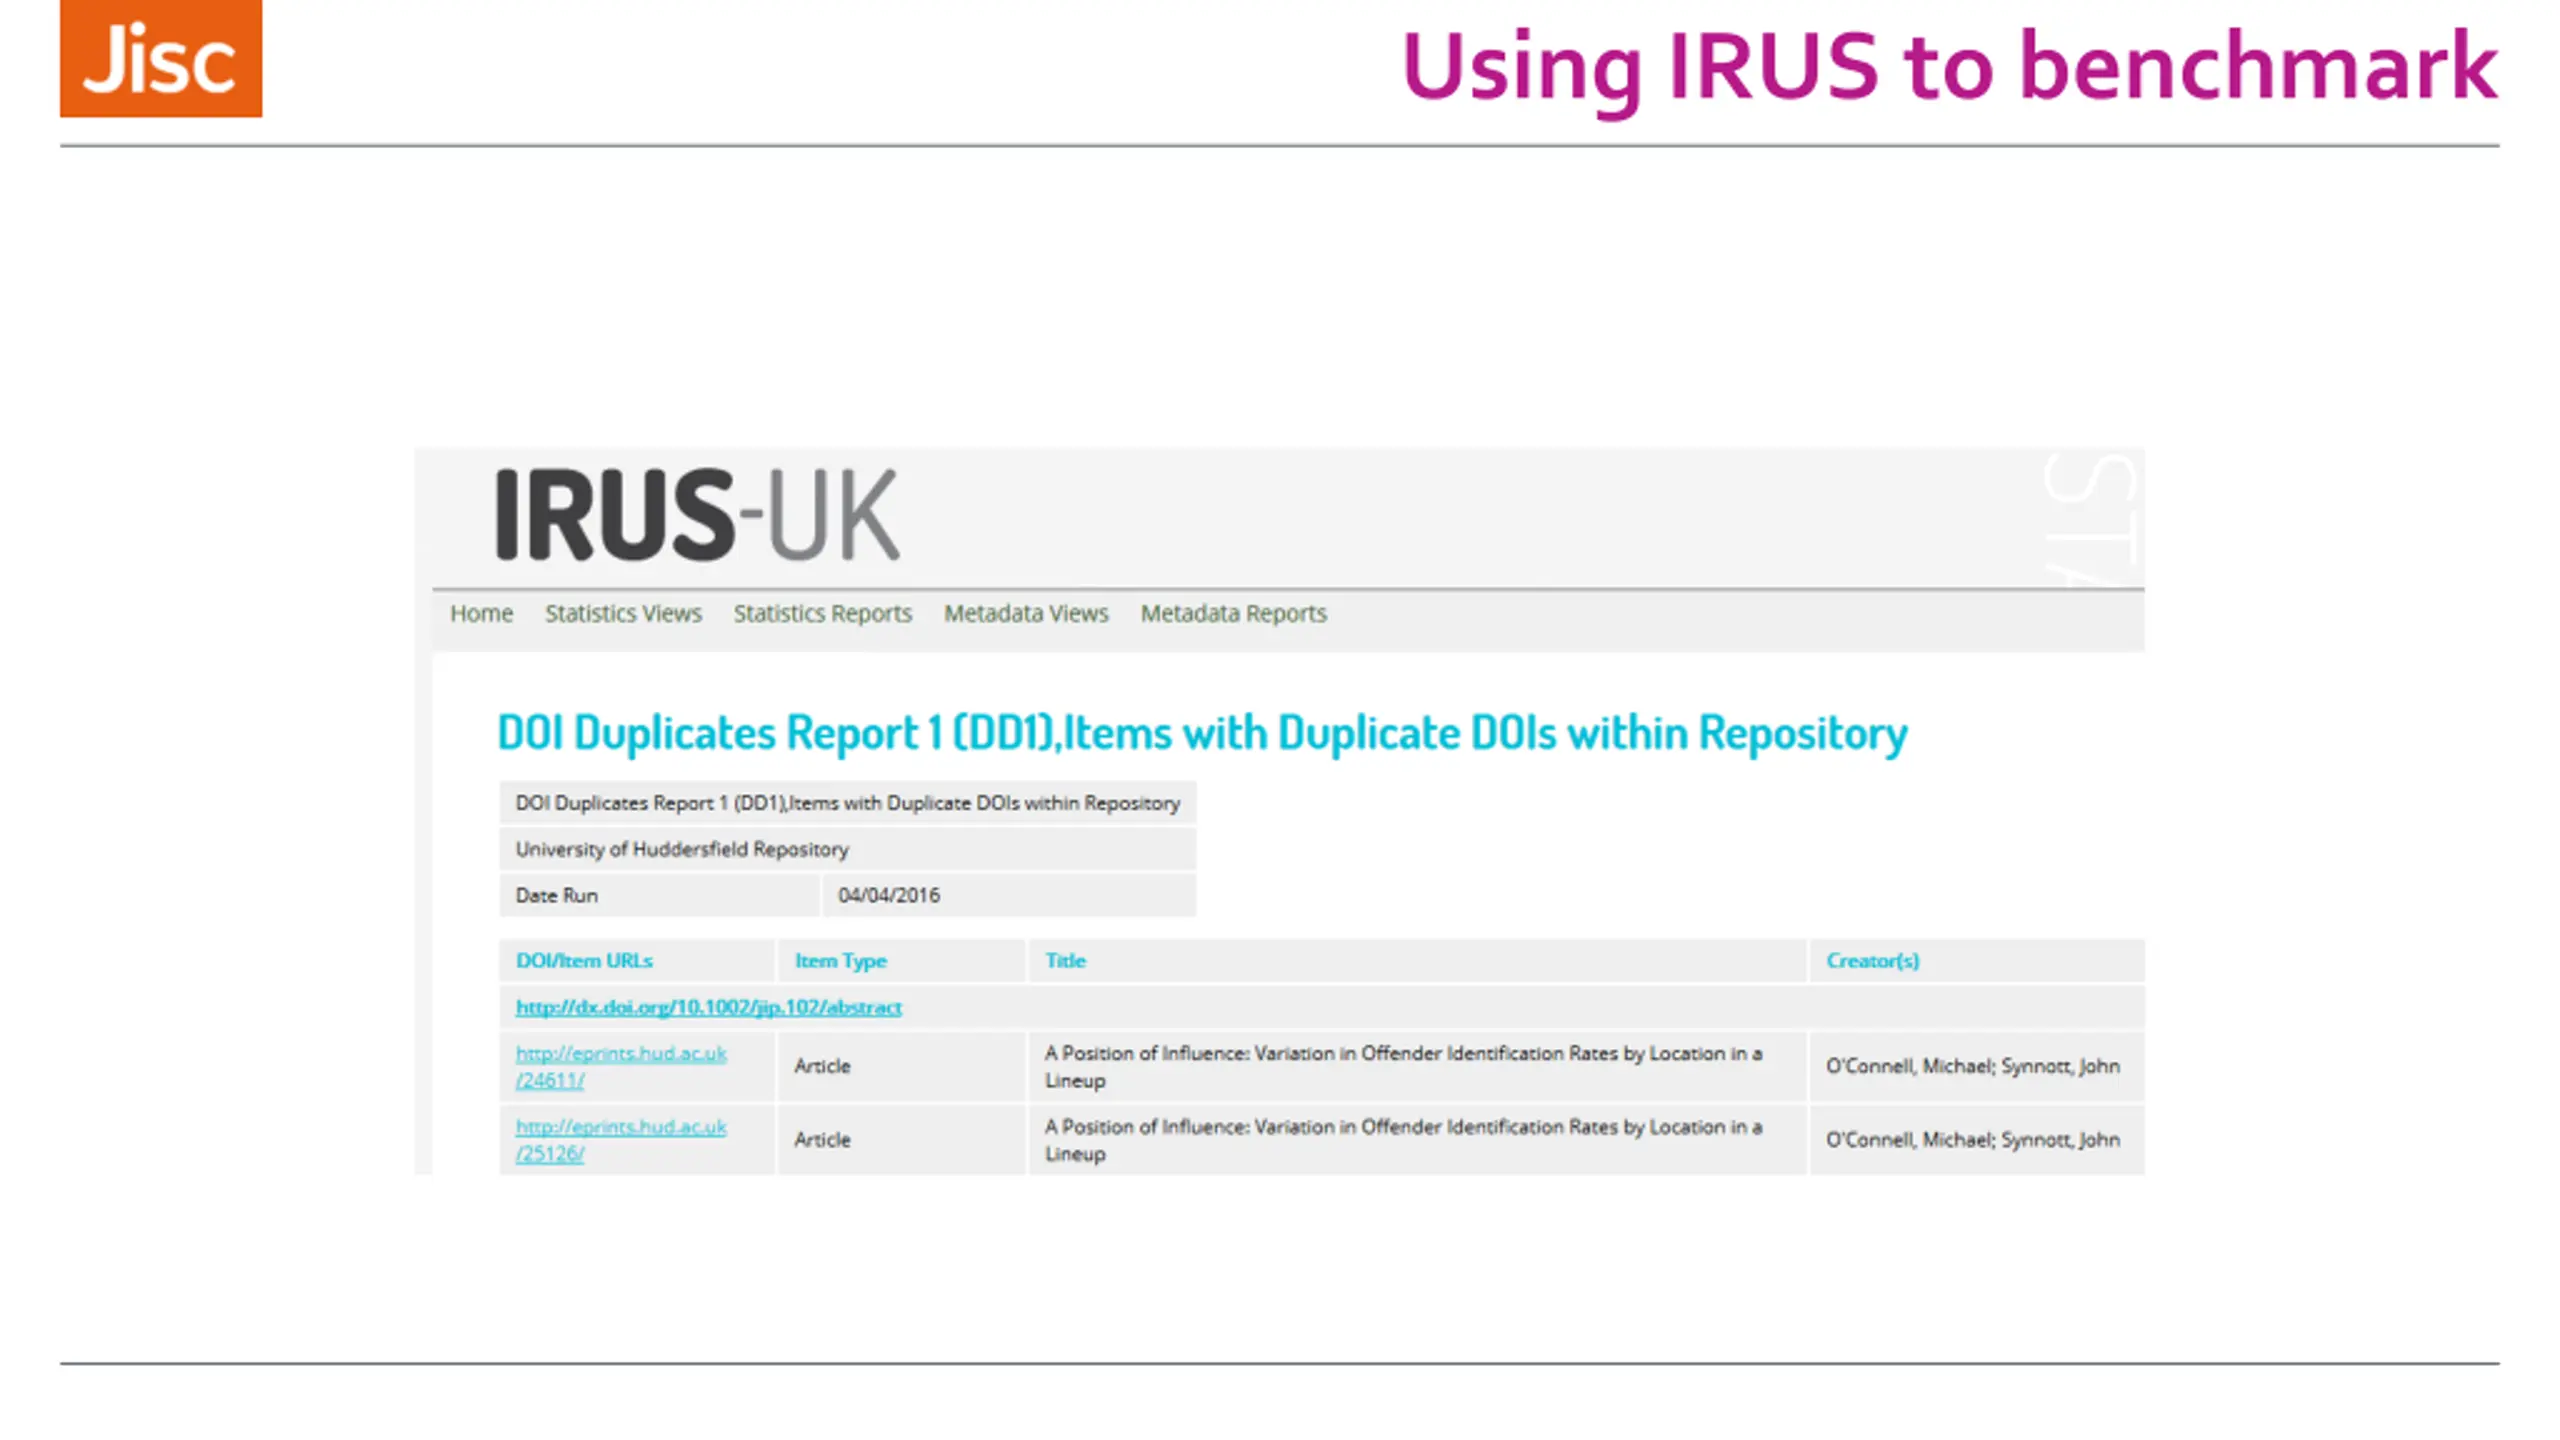Viewport: 2560px width, 1440px height.
Task: Click the Date Run label
Action: pos(556,895)
